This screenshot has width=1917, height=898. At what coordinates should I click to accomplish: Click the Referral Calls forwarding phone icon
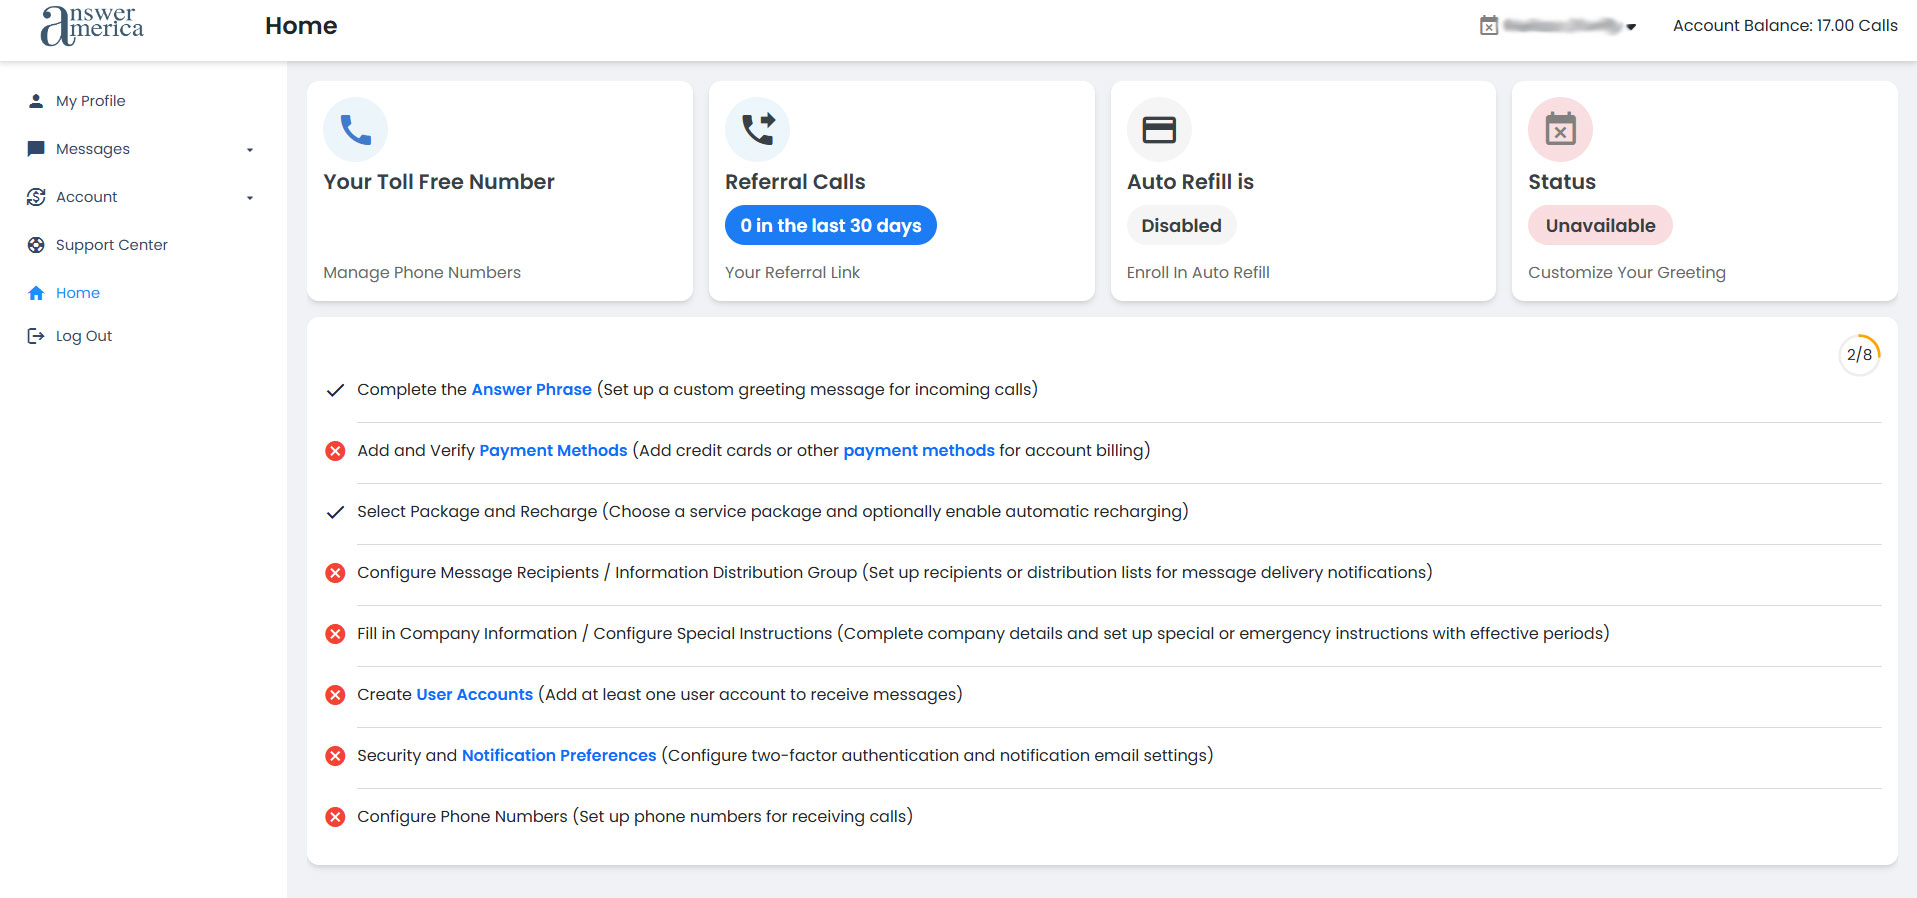(757, 130)
